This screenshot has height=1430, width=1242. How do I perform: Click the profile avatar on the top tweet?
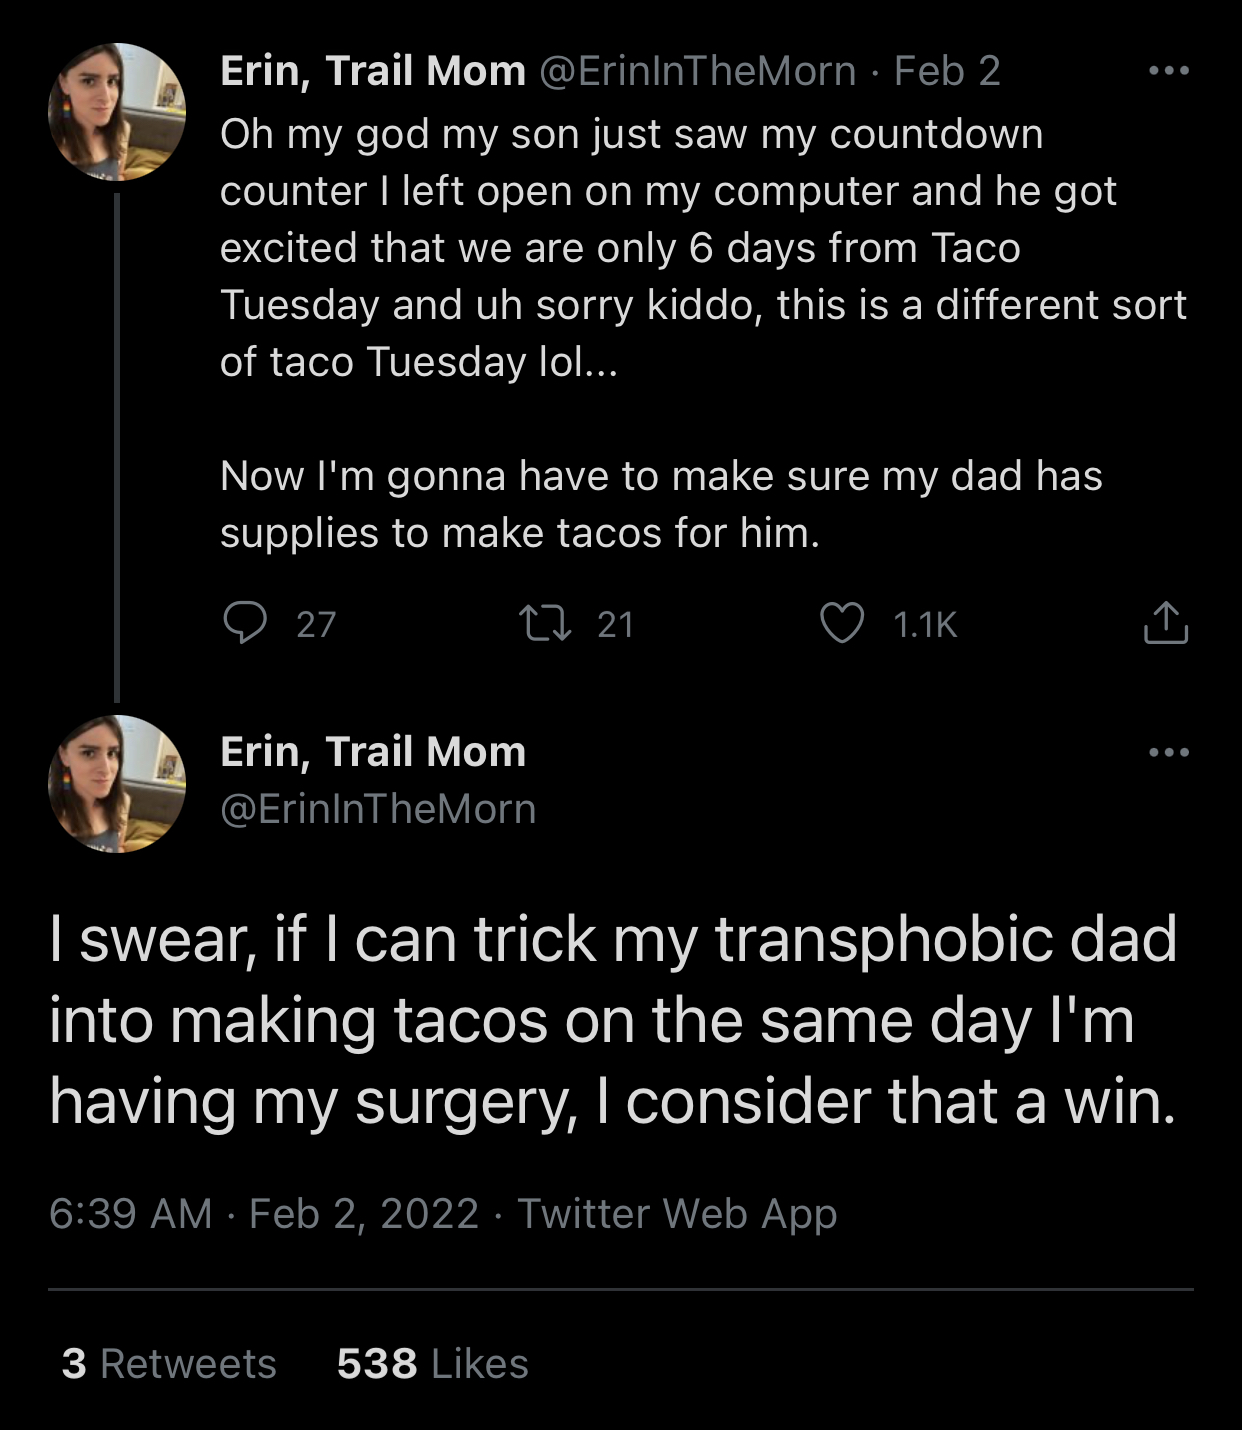pyautogui.click(x=117, y=112)
